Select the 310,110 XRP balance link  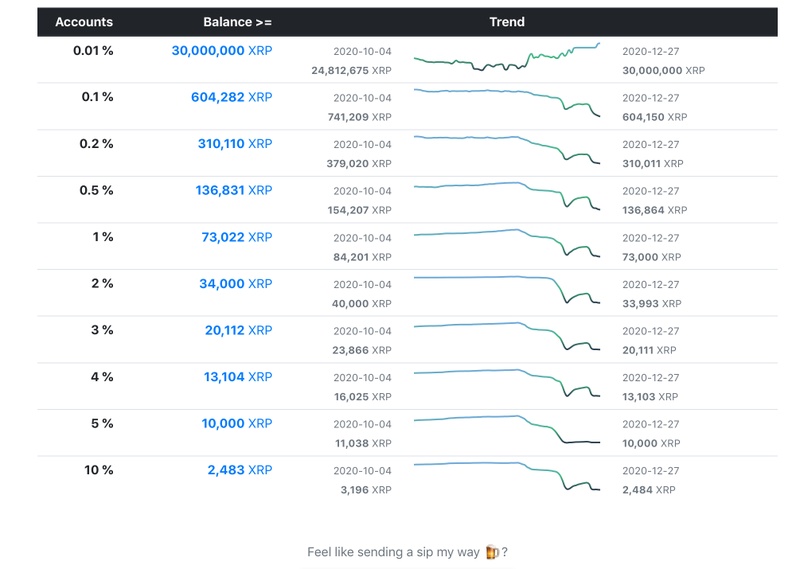click(x=234, y=144)
